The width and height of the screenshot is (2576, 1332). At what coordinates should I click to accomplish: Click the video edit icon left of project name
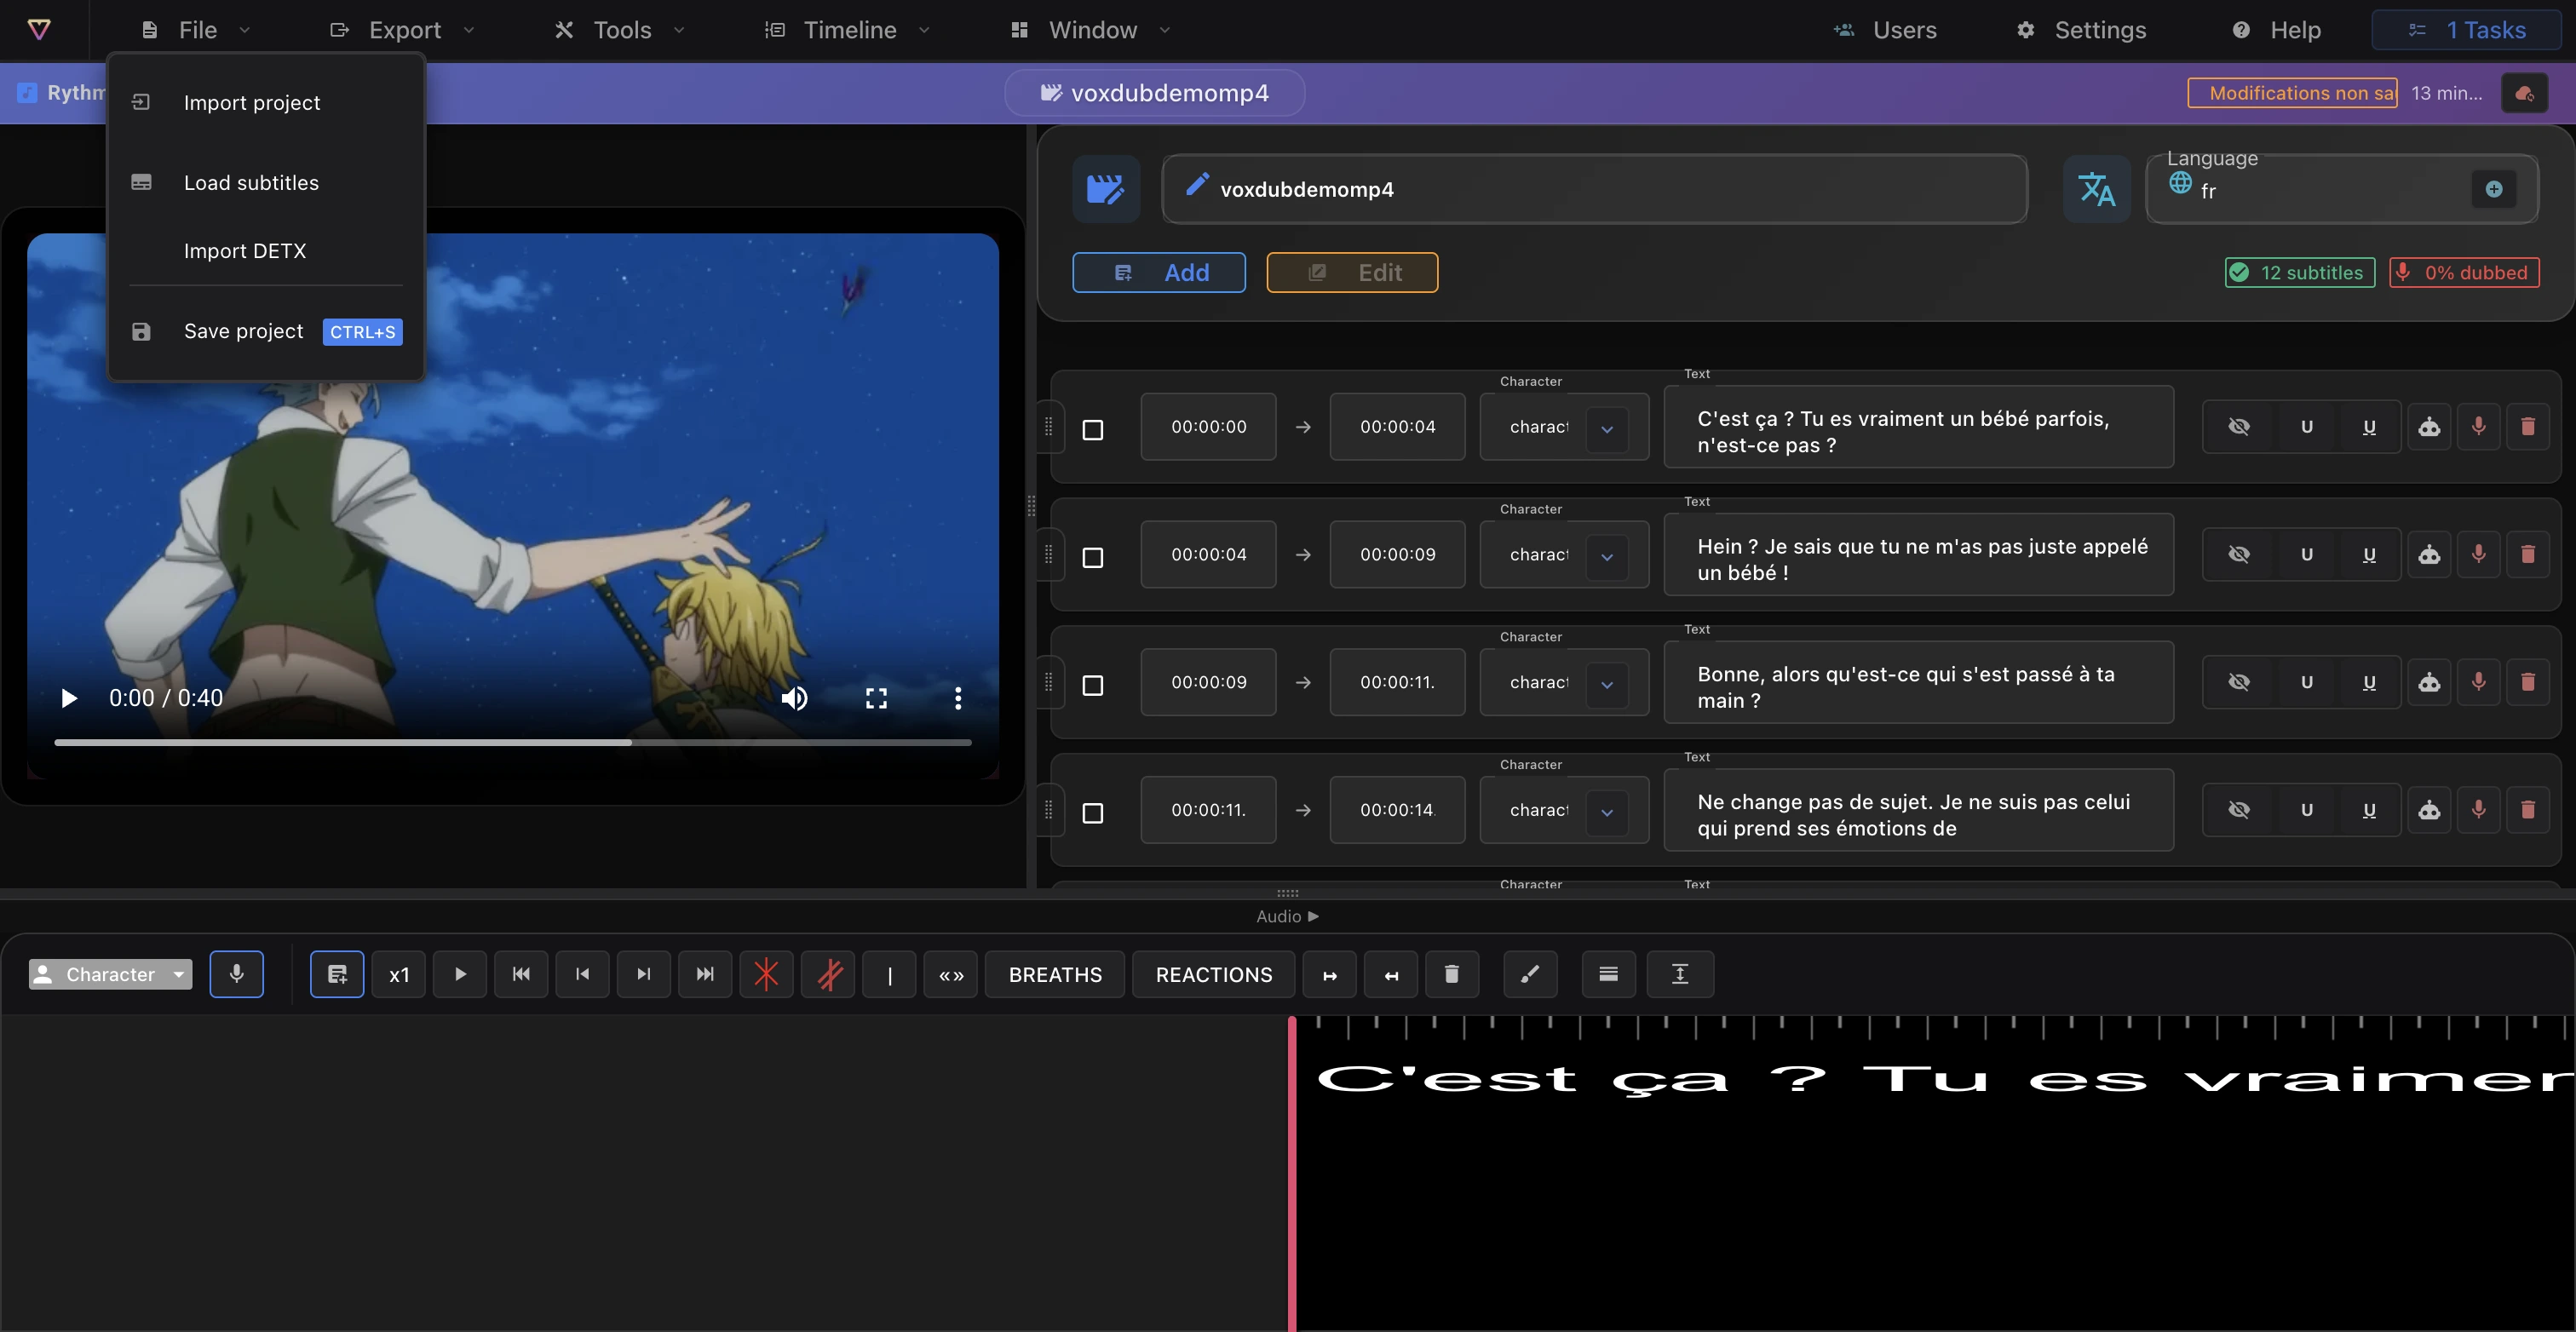pos(1106,189)
